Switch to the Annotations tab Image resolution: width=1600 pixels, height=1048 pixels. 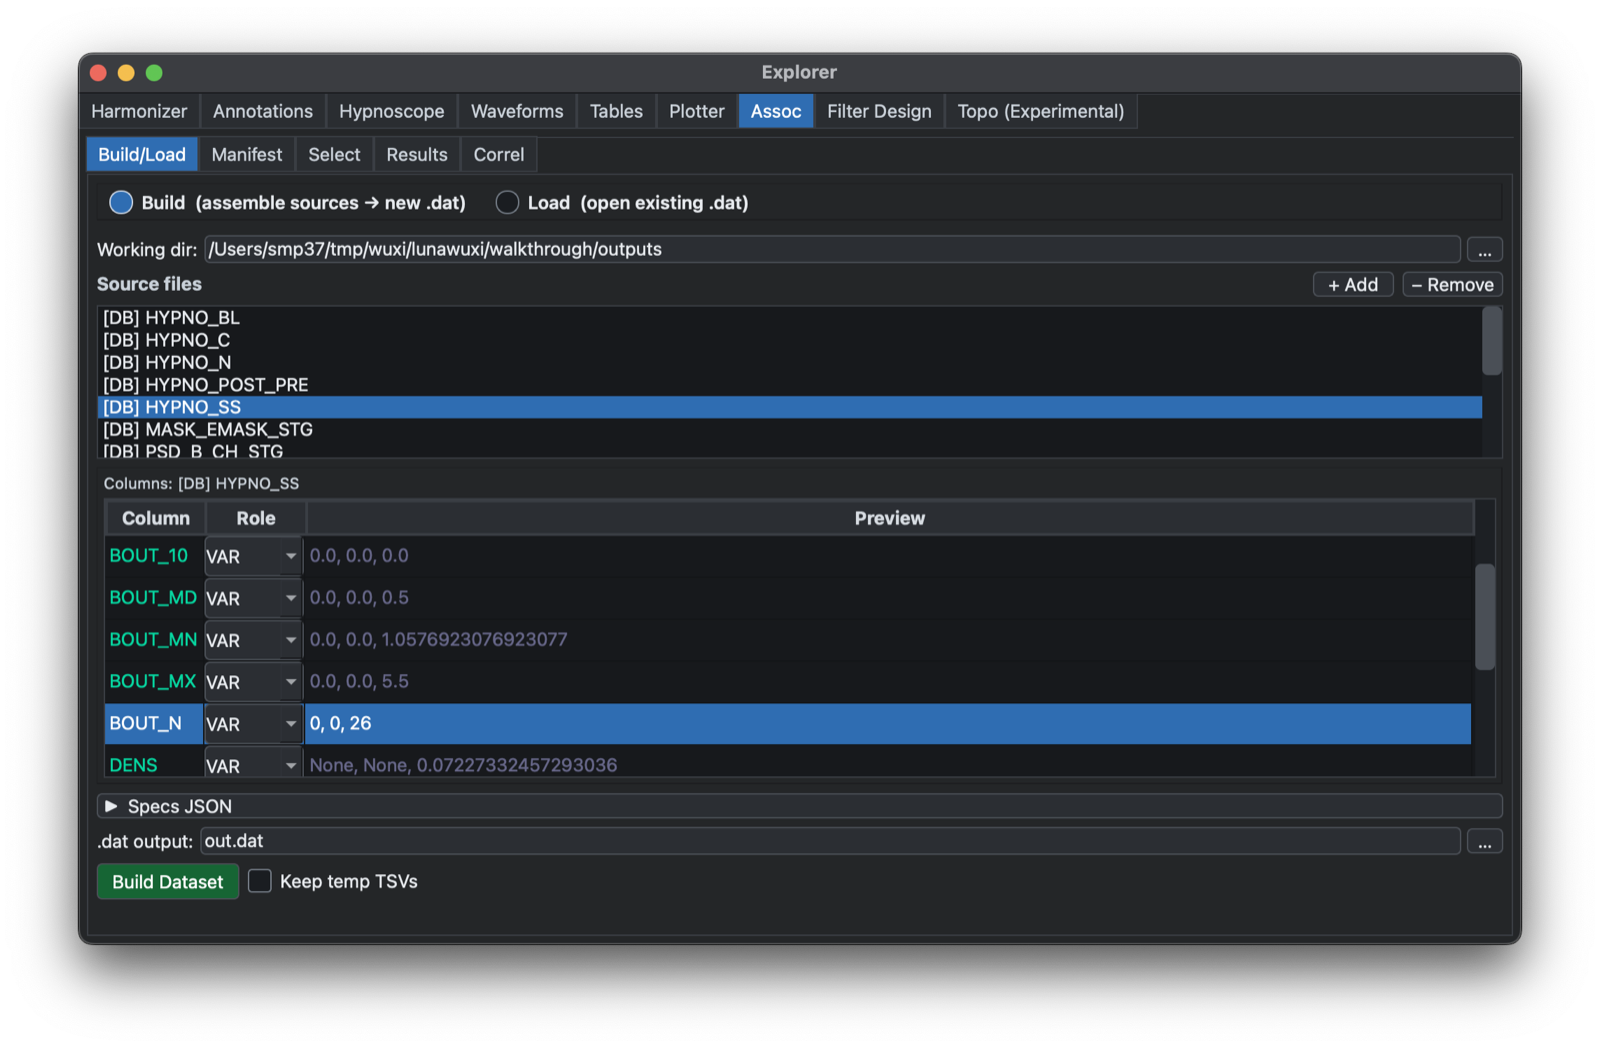coord(262,111)
